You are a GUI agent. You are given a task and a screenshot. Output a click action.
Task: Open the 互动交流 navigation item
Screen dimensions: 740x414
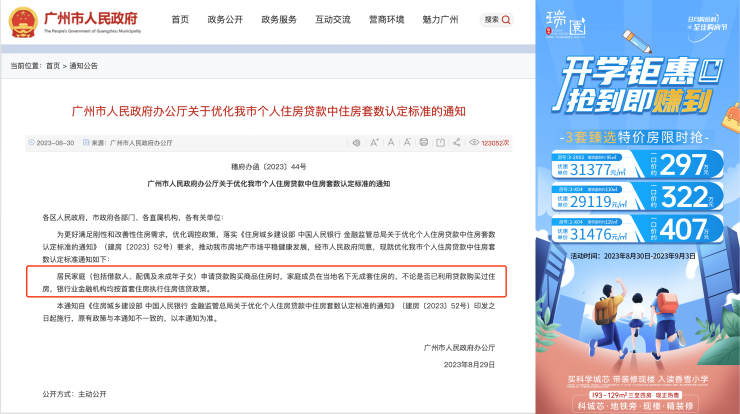click(333, 20)
